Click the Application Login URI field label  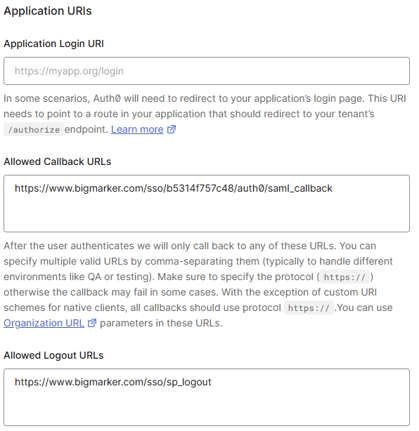pyautogui.click(x=54, y=44)
